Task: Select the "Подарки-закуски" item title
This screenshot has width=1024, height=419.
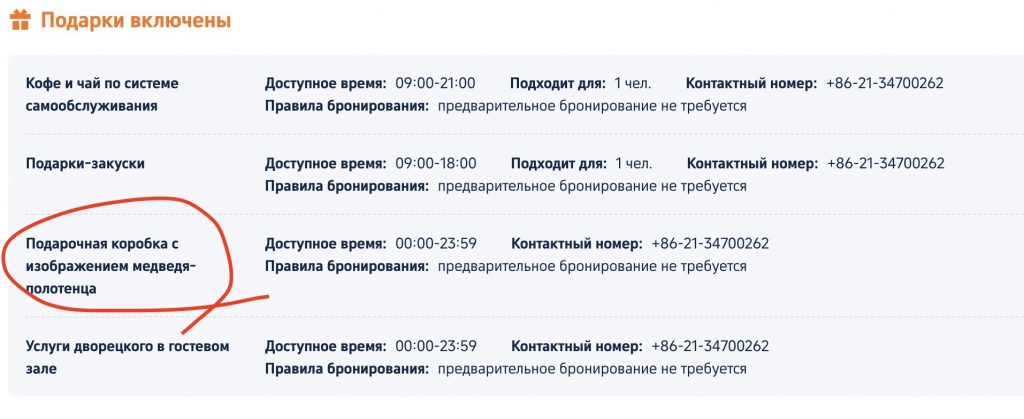Action: coord(85,163)
